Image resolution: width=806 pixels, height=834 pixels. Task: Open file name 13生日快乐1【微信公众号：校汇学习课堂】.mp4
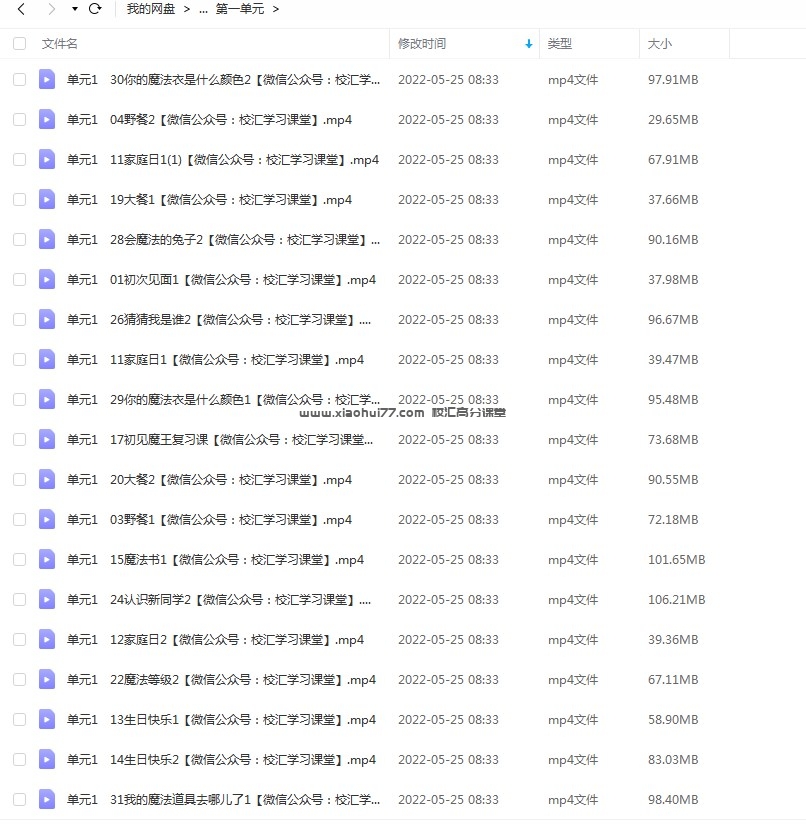(x=221, y=720)
